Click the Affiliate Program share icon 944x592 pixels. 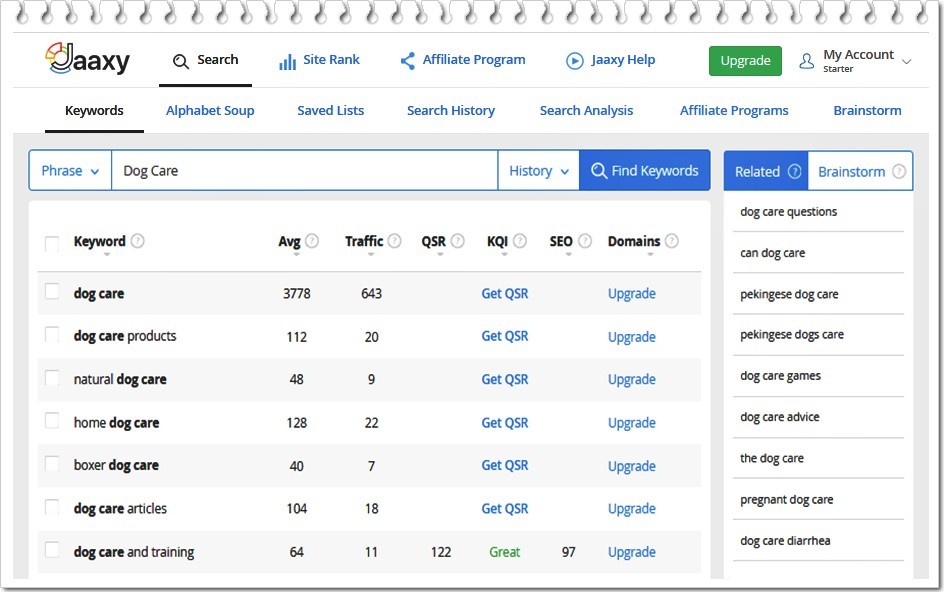[x=408, y=60]
